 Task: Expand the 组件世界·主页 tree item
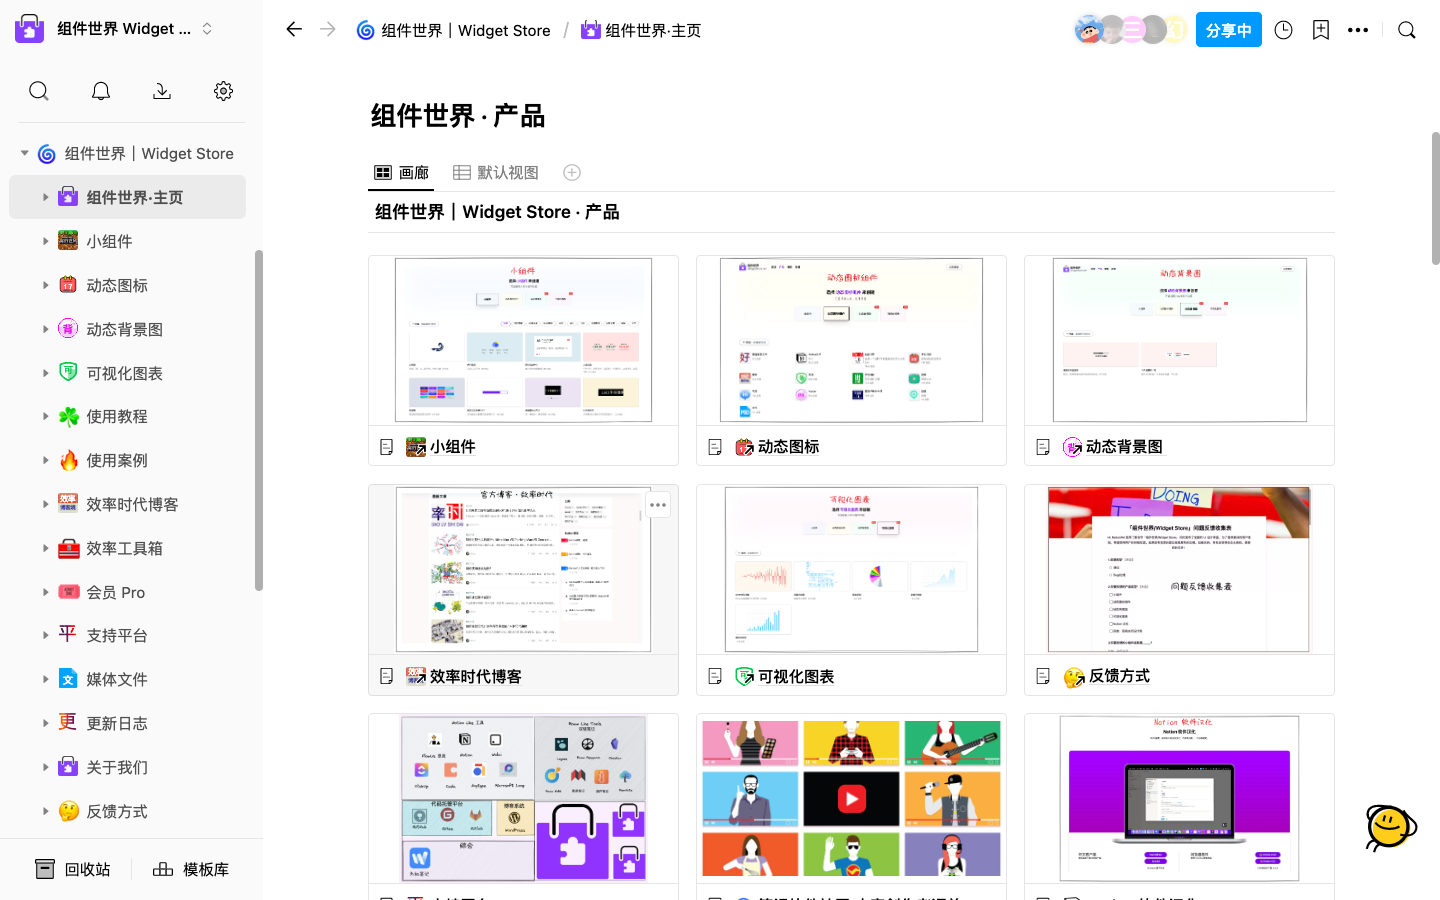point(45,197)
